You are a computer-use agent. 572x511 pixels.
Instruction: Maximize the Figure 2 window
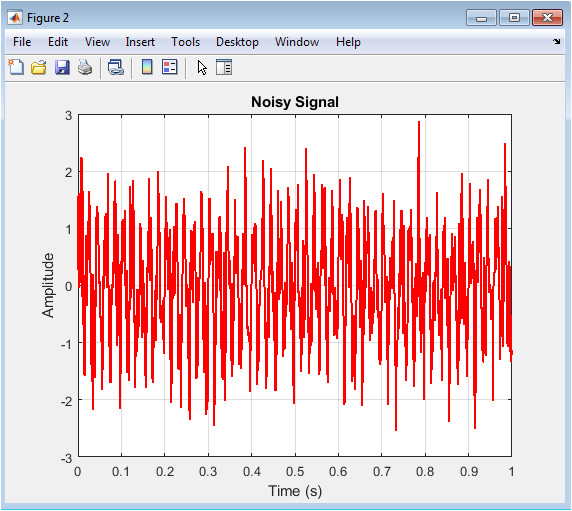(514, 18)
